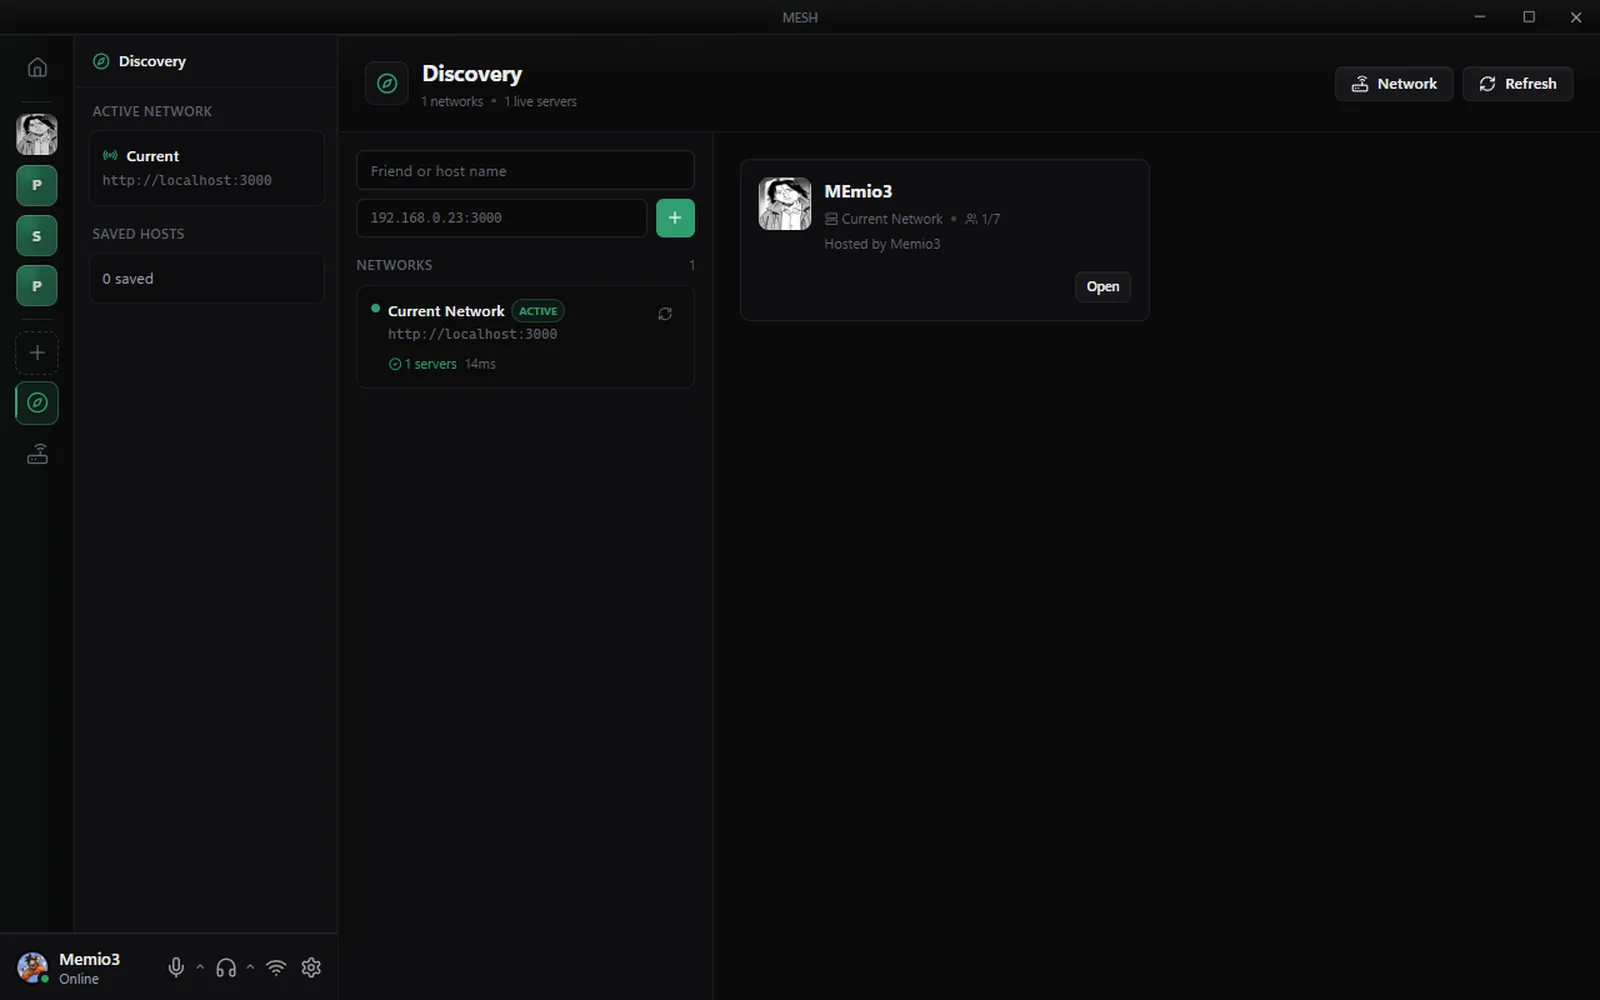Click the Memio3 username at bottom

coord(89,959)
